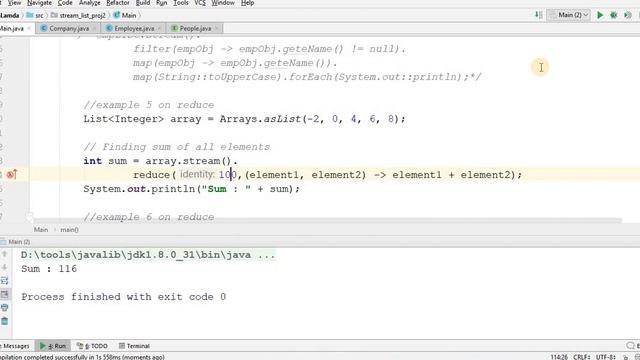Click the compilation completed status message

pos(82,357)
